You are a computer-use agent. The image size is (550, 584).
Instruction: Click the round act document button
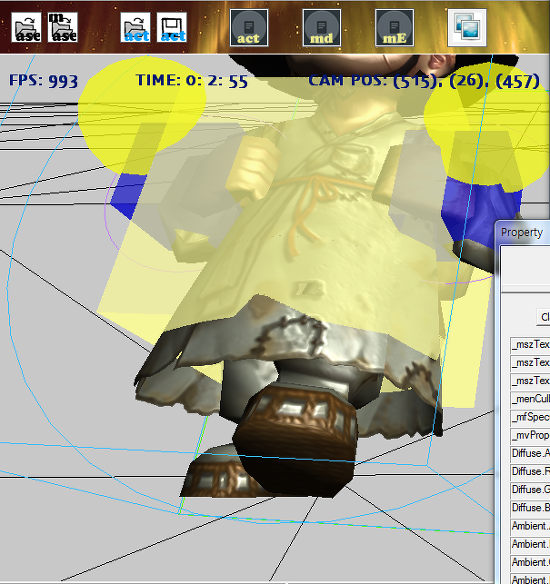click(249, 28)
